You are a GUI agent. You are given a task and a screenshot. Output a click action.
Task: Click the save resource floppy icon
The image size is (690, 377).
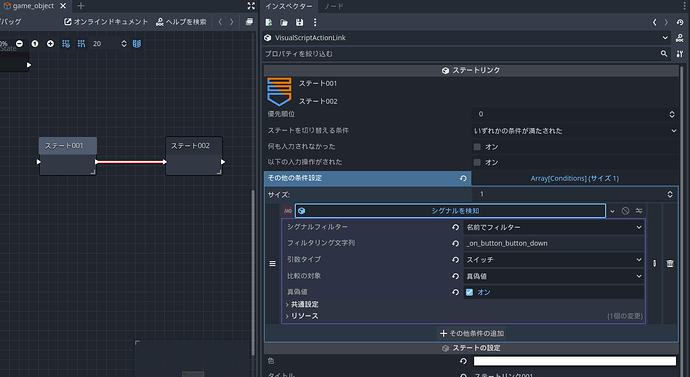[x=299, y=22]
